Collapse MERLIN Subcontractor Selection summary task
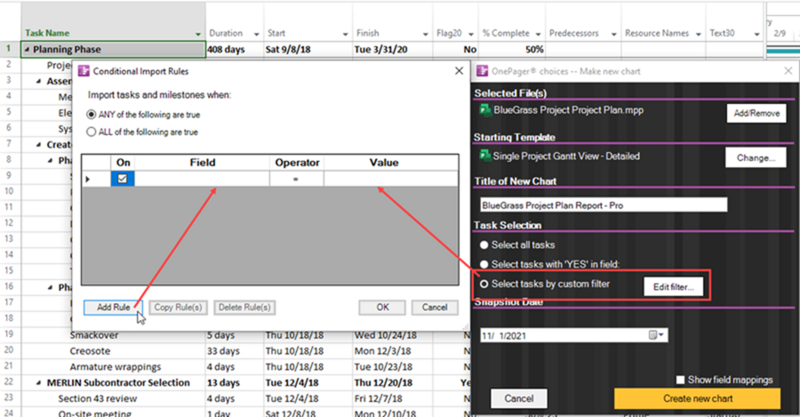Viewport: 800px width, 417px height. click(39, 383)
